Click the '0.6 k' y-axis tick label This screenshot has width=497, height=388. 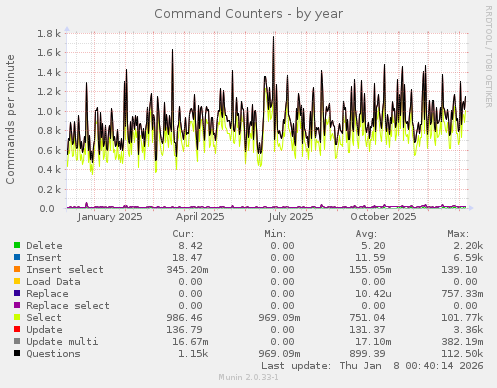pyautogui.click(x=49, y=150)
